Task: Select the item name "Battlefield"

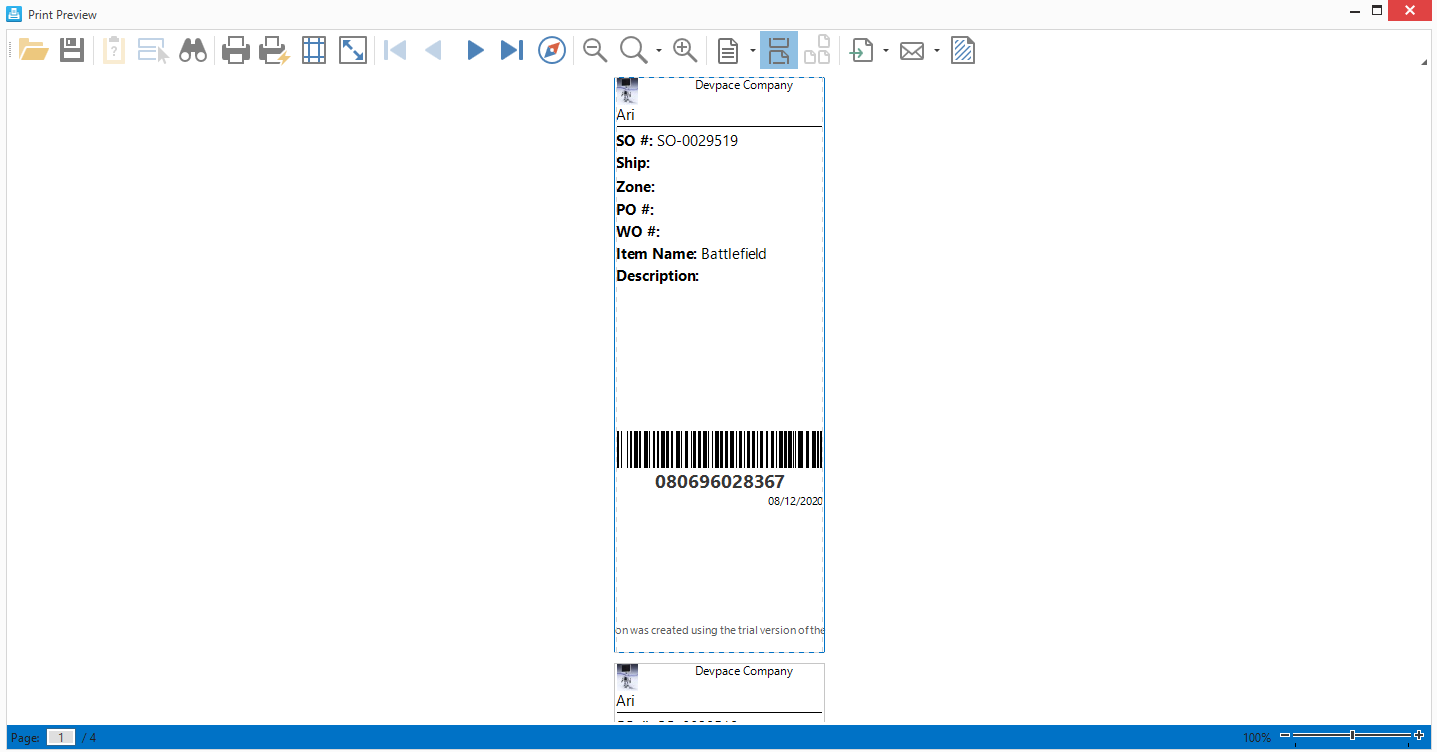Action: [x=733, y=254]
